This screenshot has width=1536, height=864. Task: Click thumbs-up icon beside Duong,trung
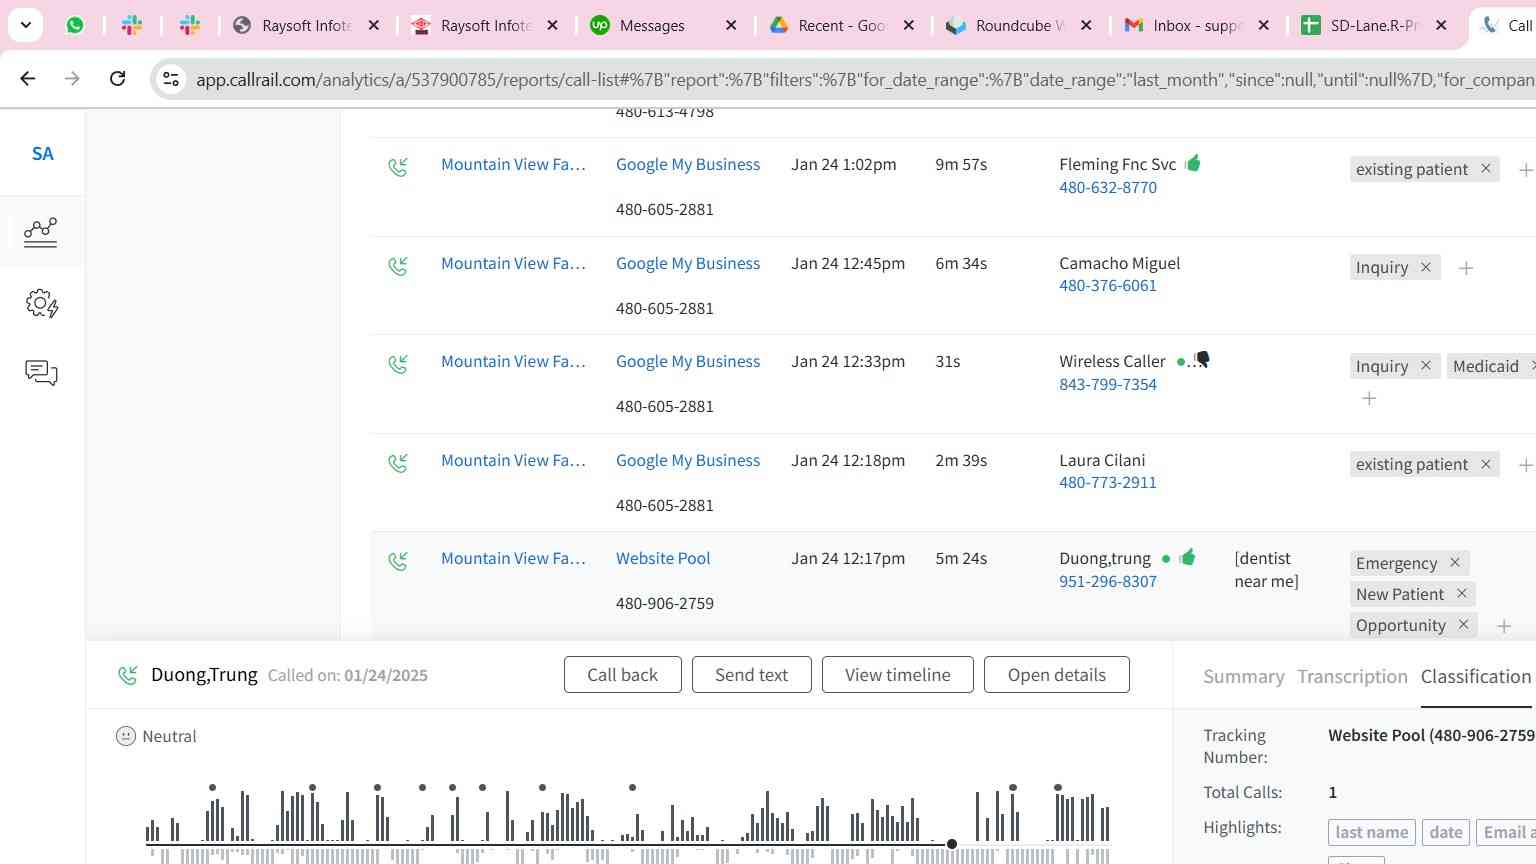coord(1187,557)
